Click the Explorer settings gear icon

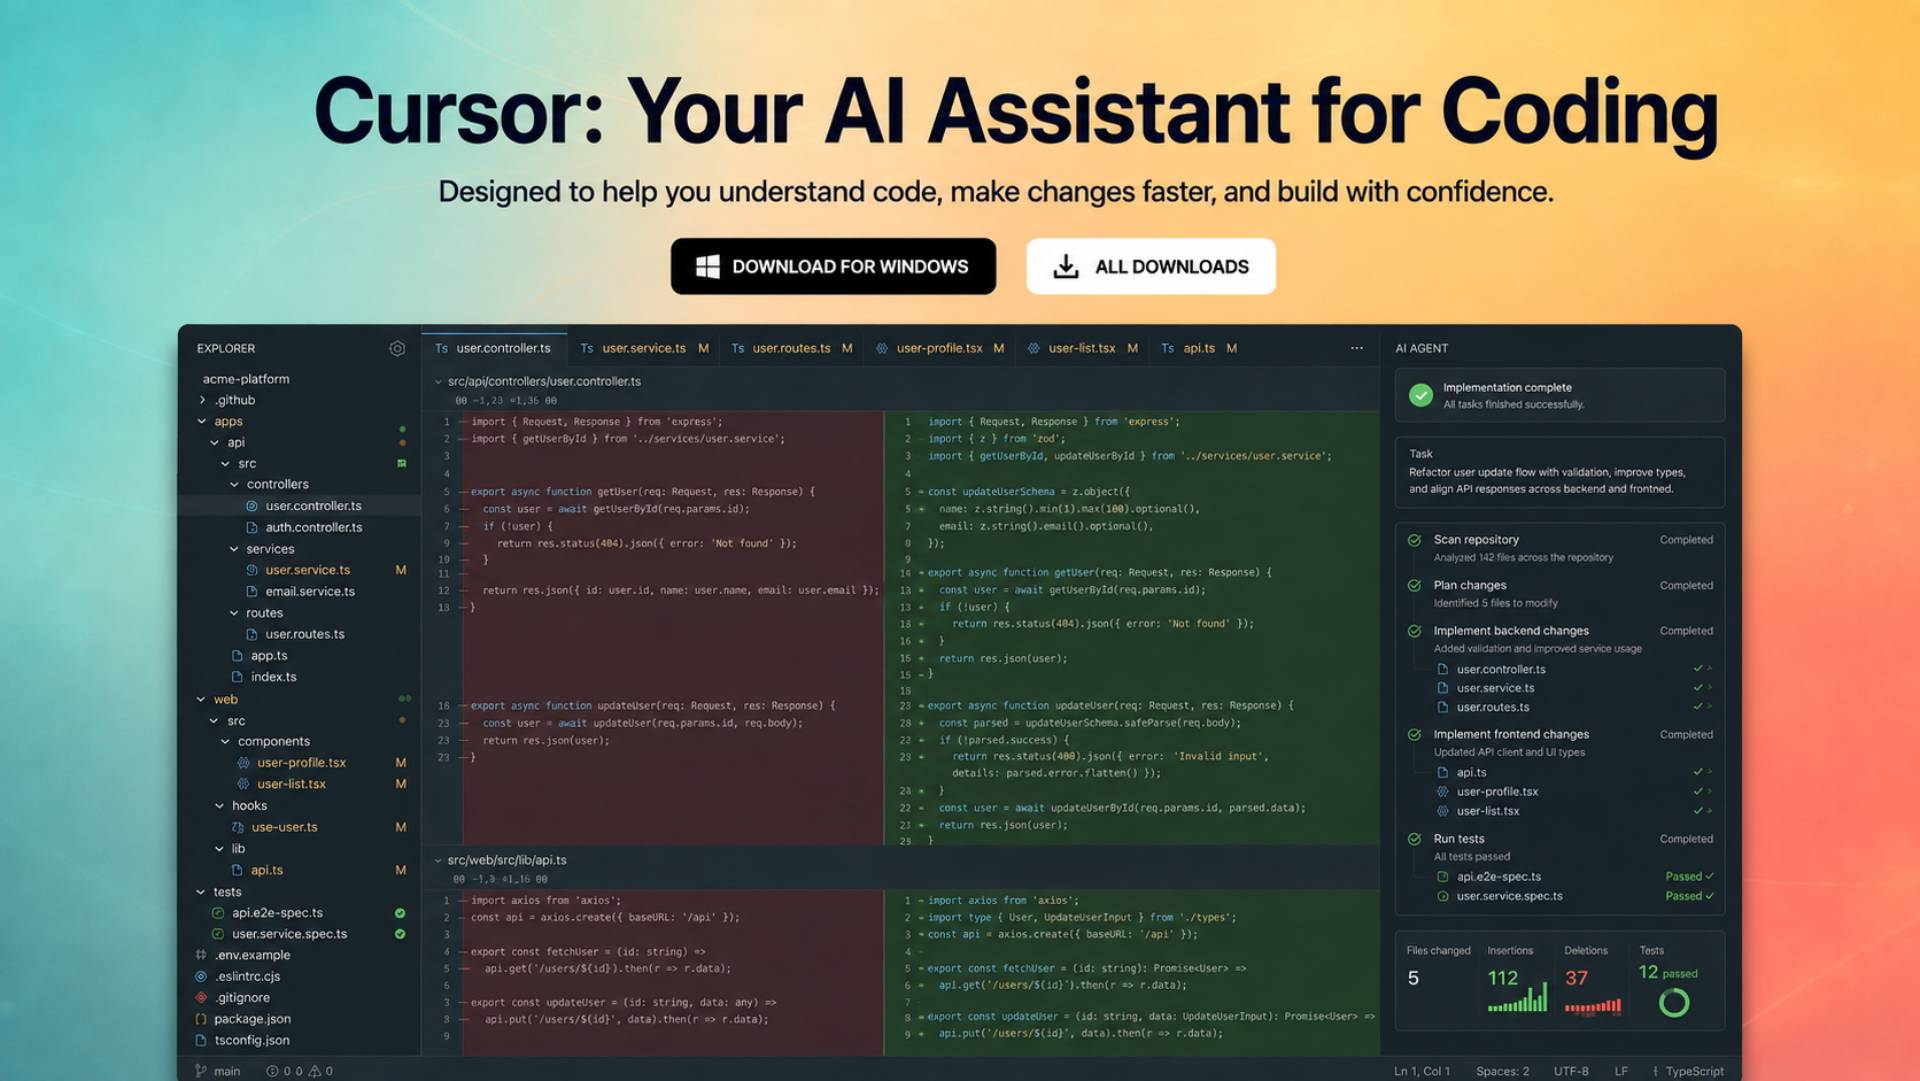point(397,348)
